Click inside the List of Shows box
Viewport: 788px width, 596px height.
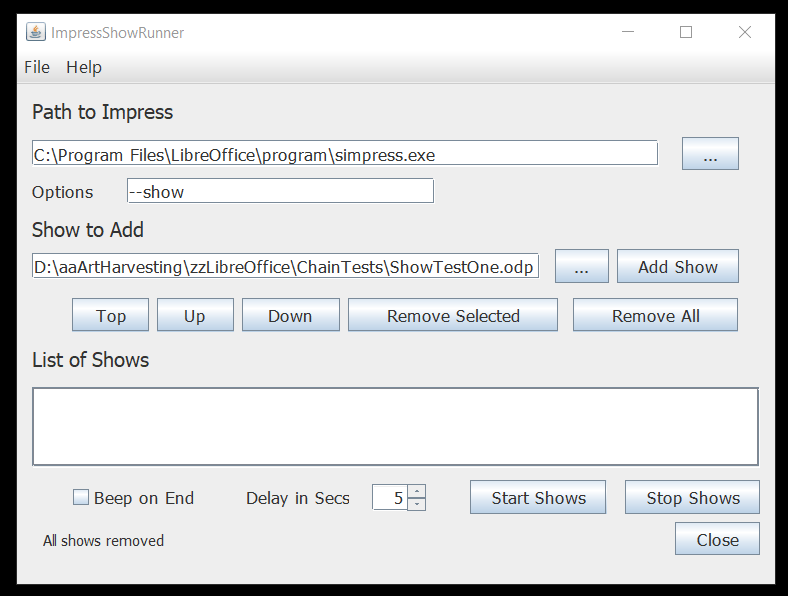tap(395, 426)
